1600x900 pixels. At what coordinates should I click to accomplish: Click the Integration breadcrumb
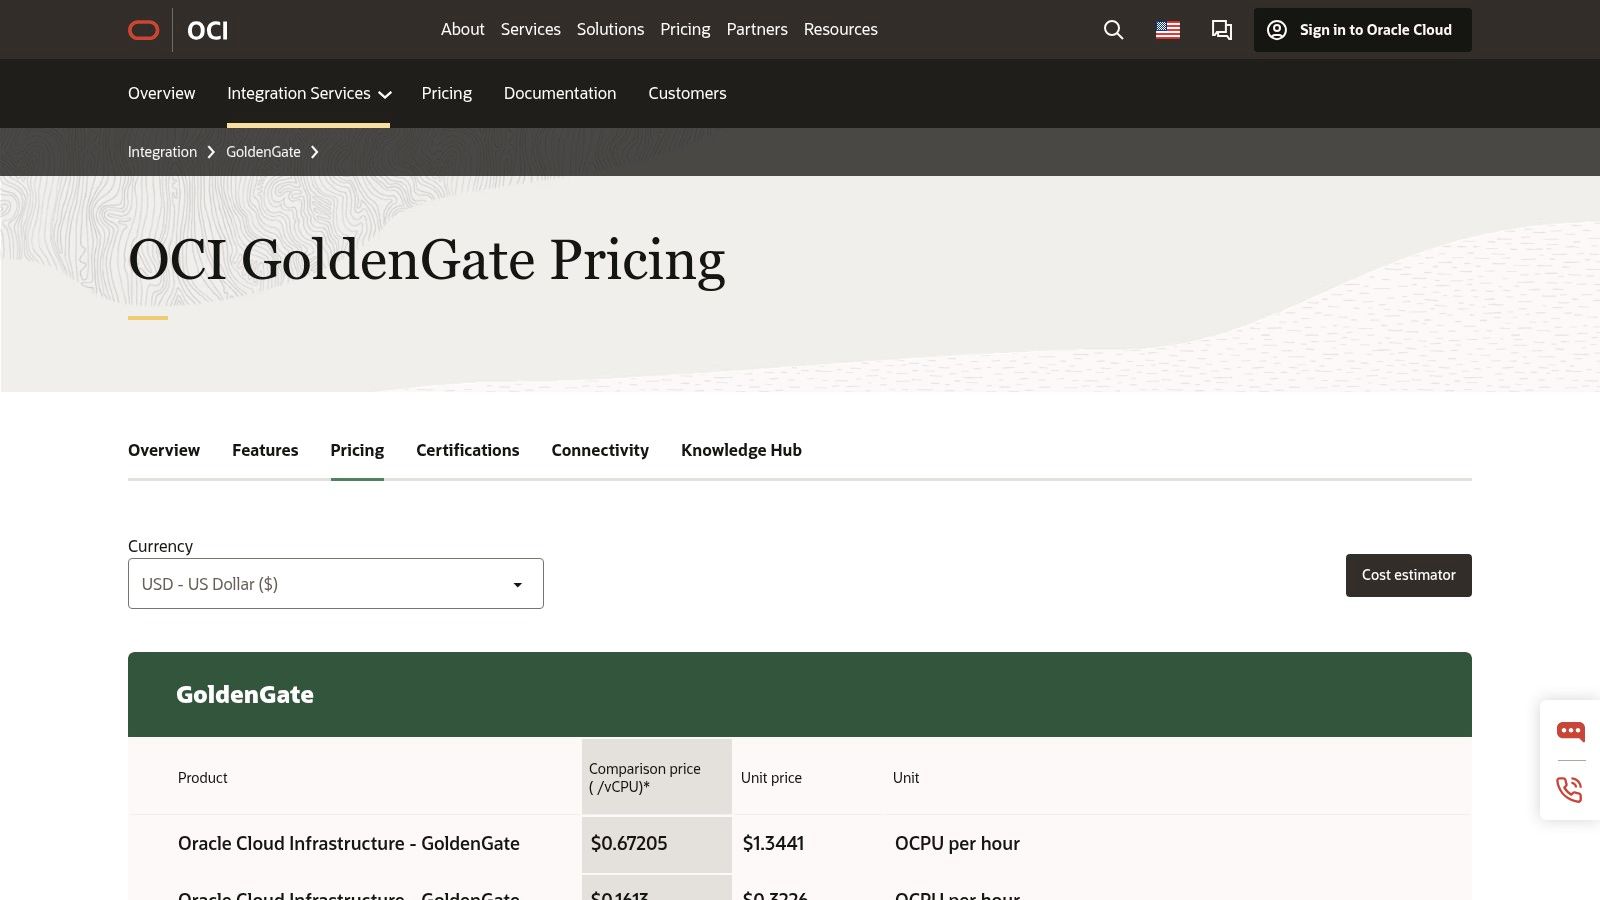pyautogui.click(x=162, y=152)
